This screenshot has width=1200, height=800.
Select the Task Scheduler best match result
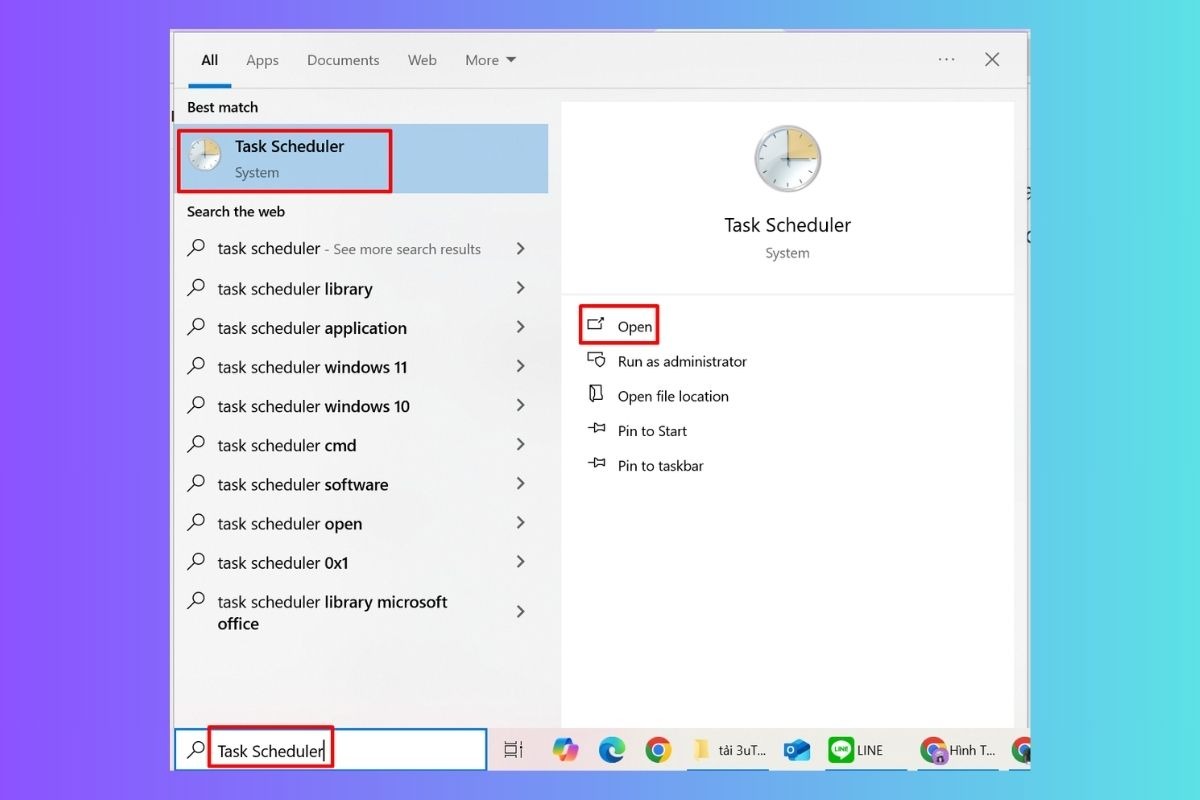point(362,158)
